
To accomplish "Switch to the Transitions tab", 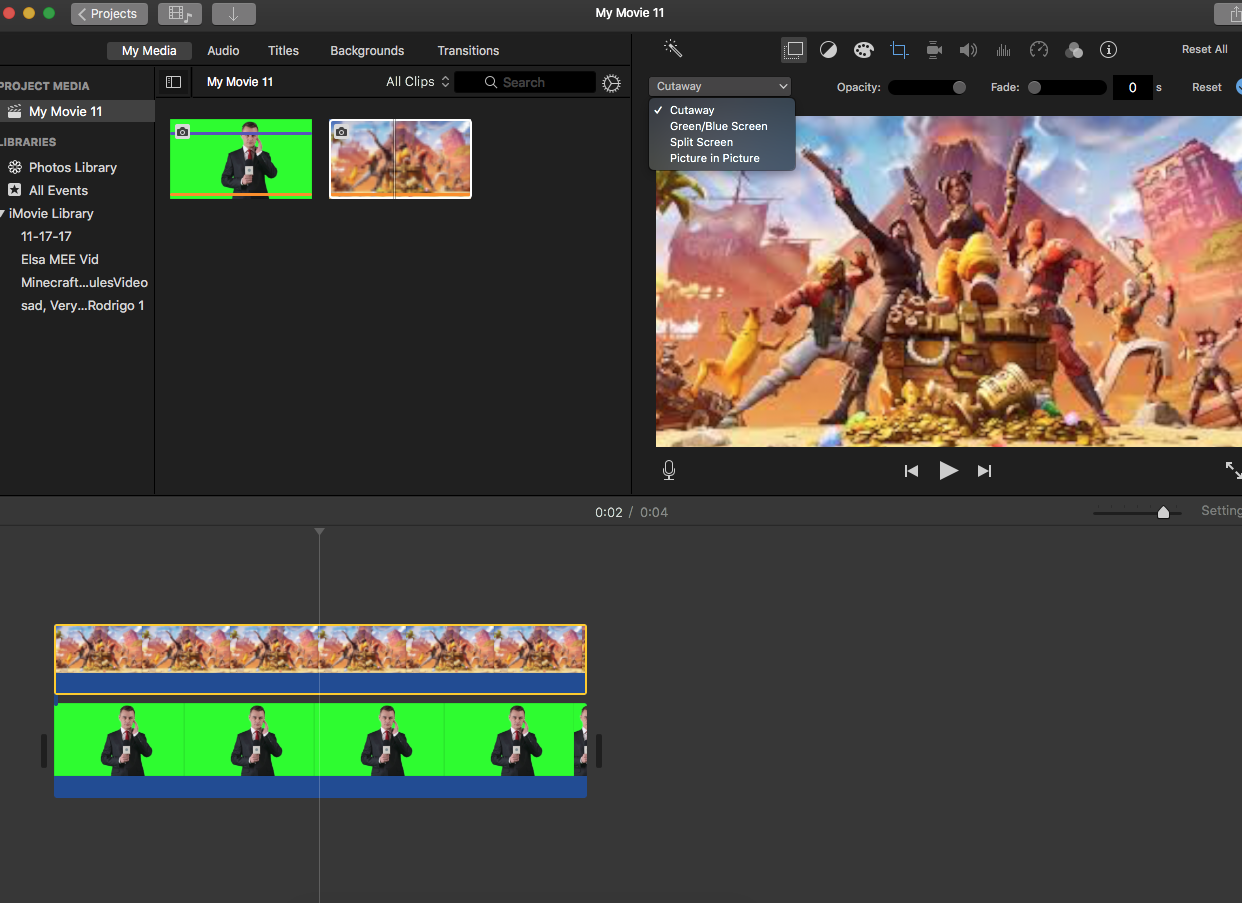I will tap(468, 50).
